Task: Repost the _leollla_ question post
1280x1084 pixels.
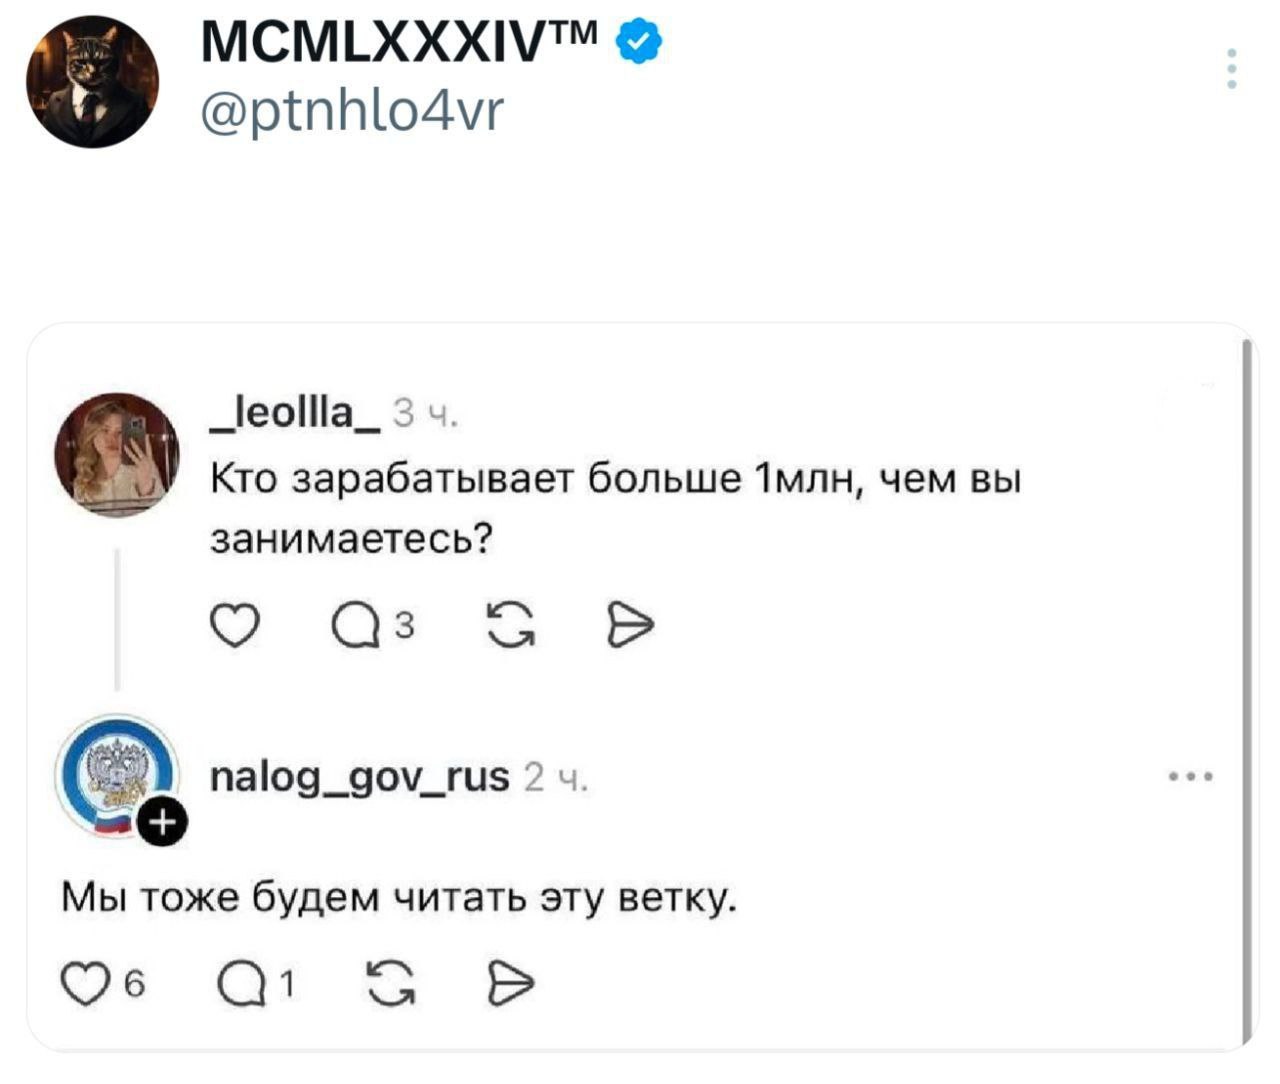Action: pyautogui.click(x=511, y=626)
